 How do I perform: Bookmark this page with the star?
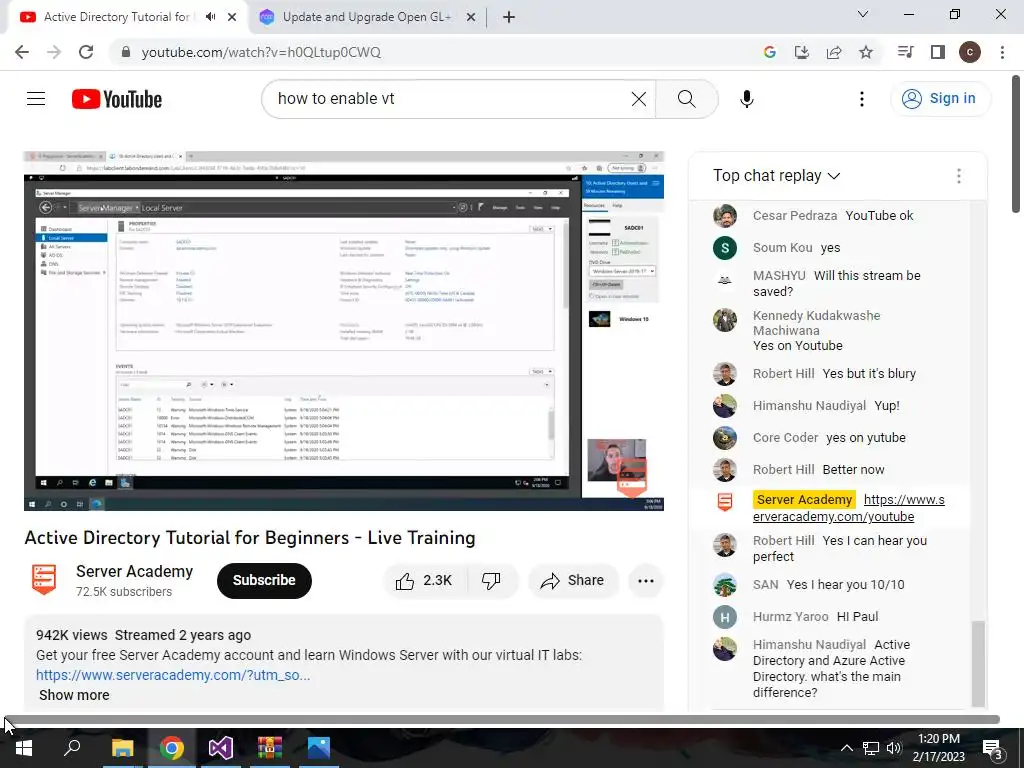coord(866,52)
